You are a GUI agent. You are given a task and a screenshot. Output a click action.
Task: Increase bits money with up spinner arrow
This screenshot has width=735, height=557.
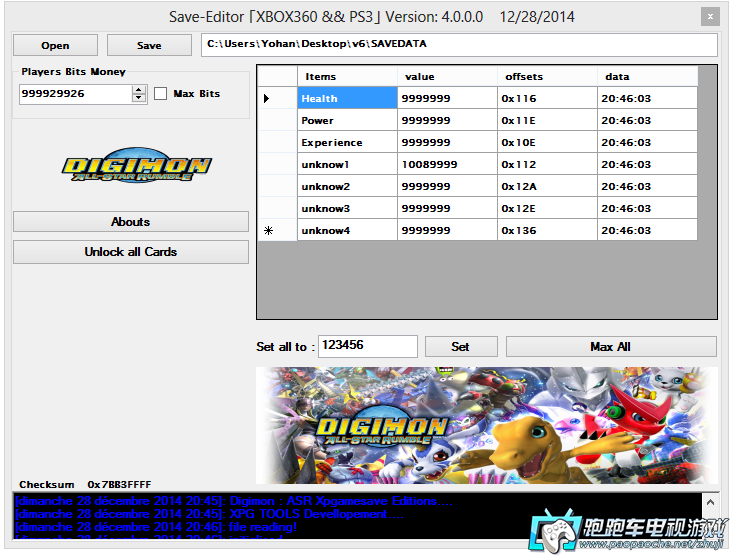[139, 90]
